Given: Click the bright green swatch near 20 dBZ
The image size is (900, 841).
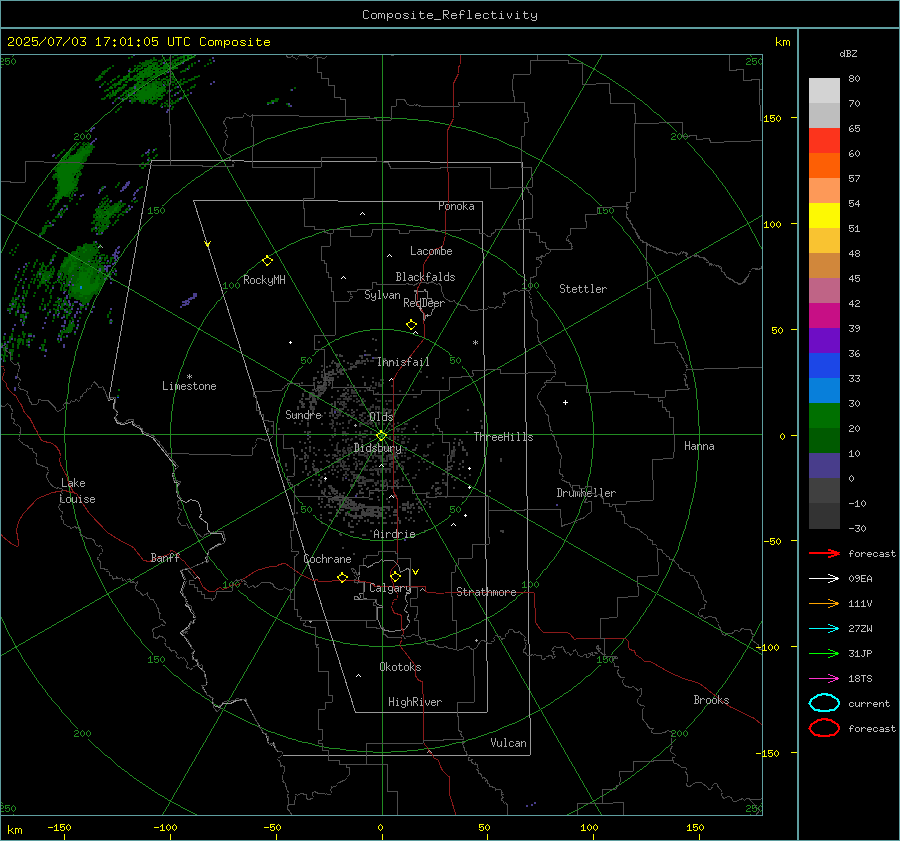Looking at the screenshot, I should (x=824, y=416).
